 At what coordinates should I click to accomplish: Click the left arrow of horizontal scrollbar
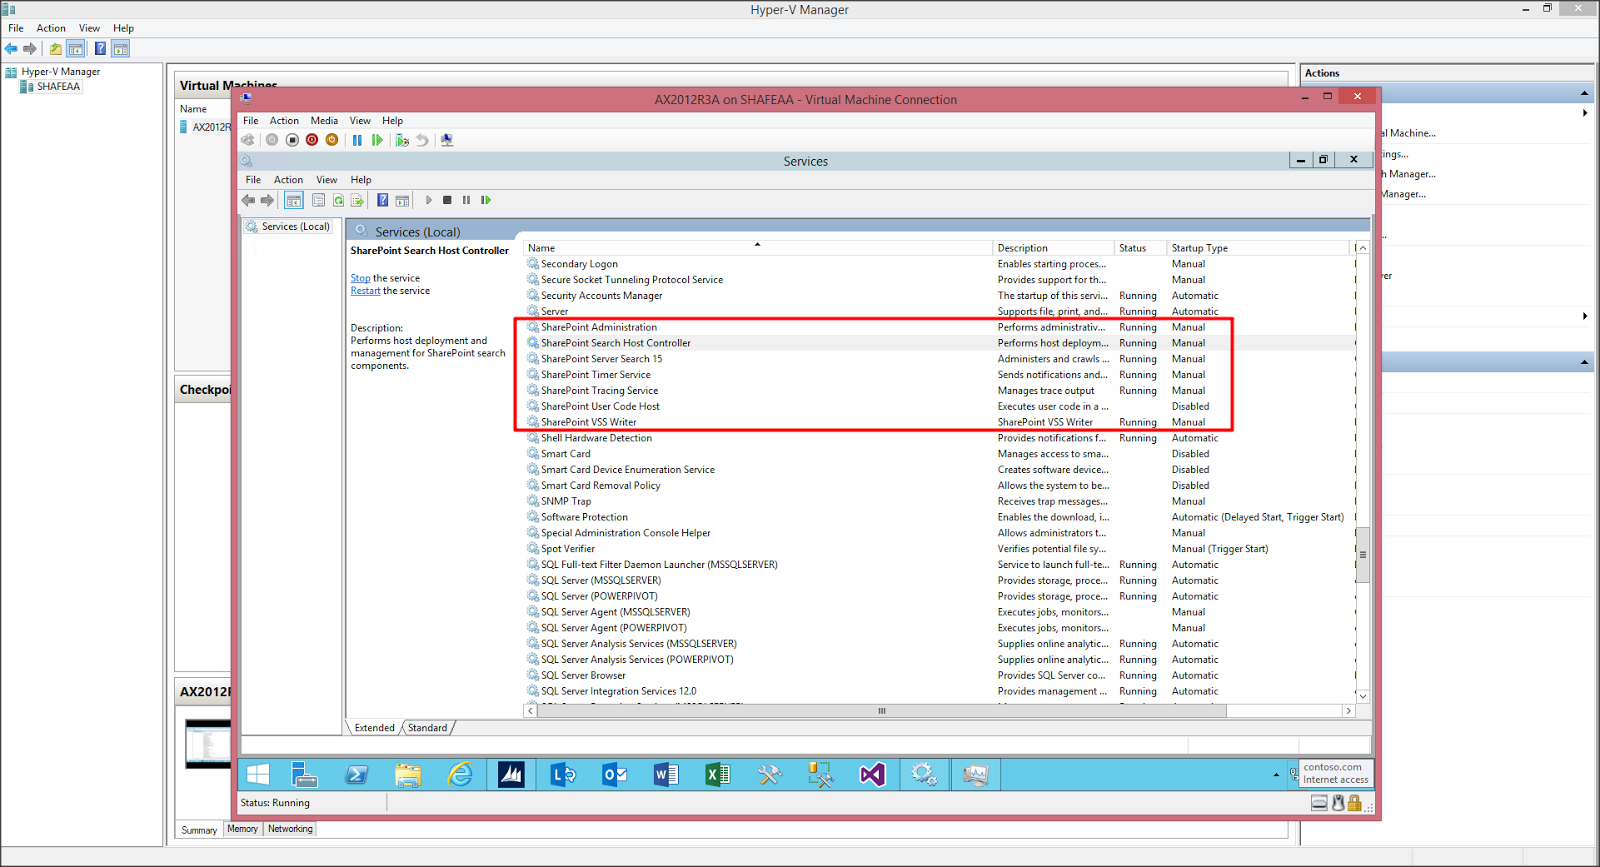click(x=530, y=711)
